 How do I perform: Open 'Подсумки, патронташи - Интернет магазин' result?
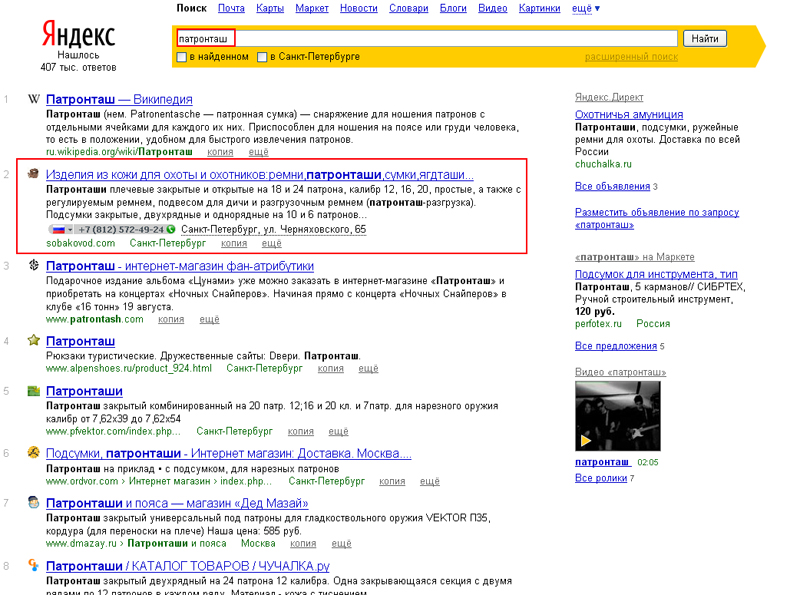(229, 453)
